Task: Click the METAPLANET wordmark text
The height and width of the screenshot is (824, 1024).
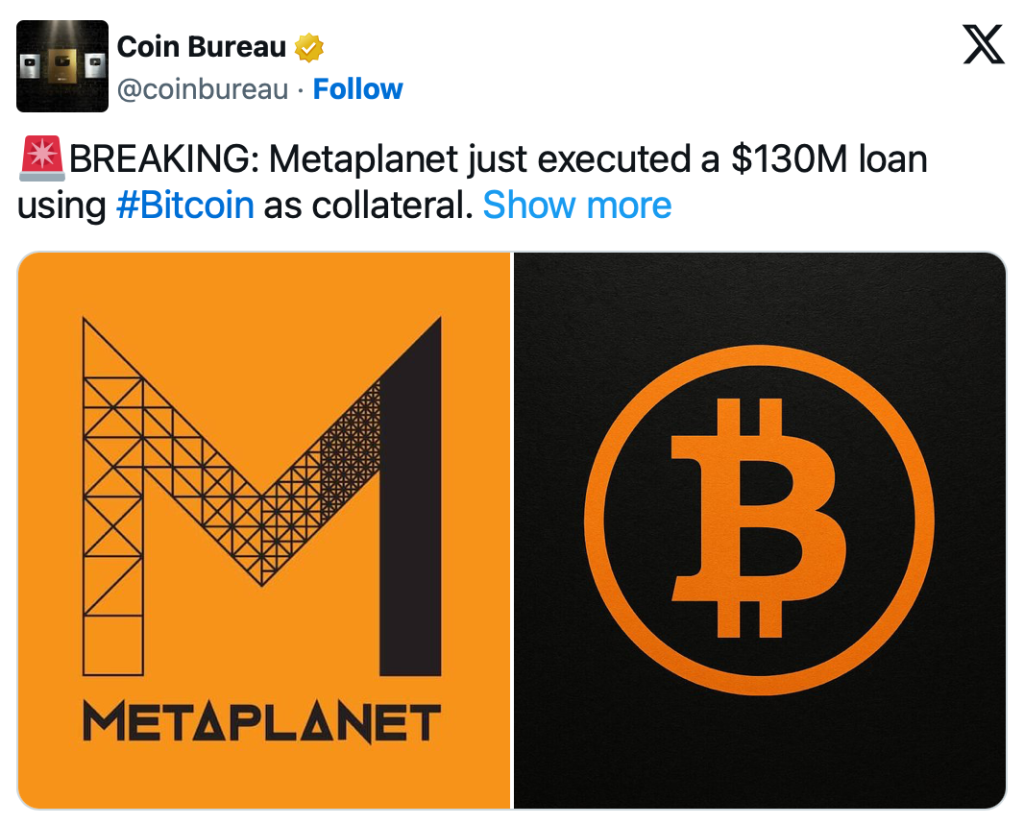Action: (x=261, y=722)
